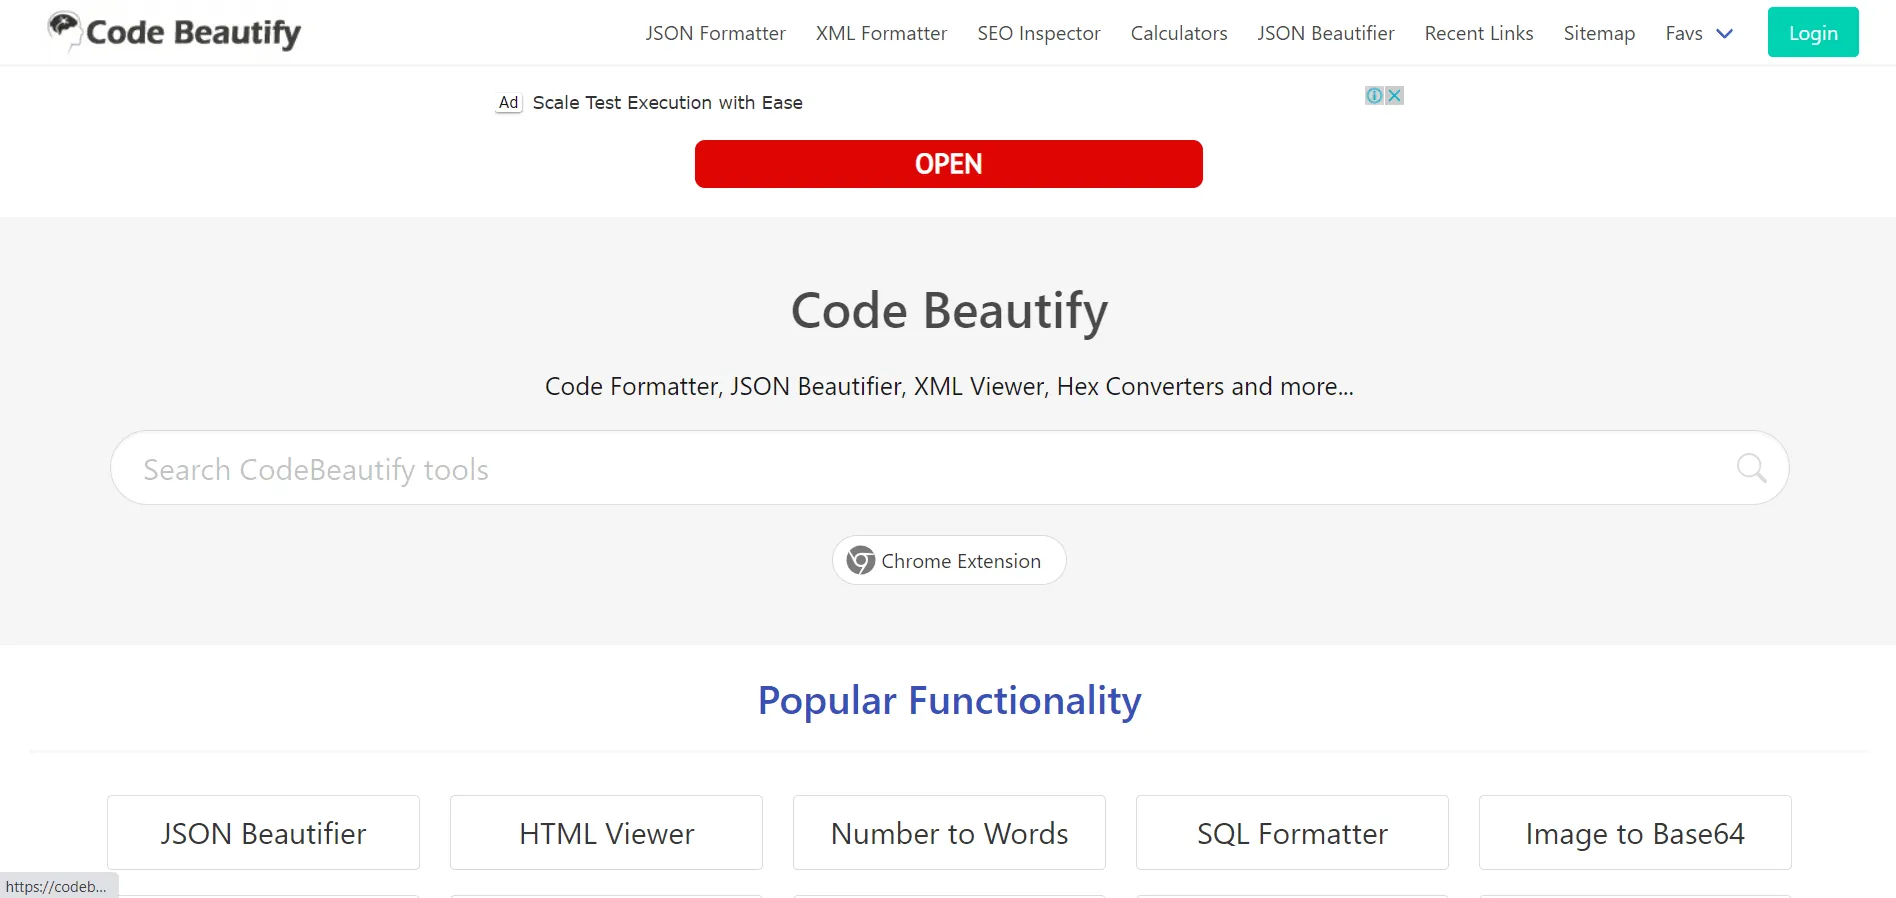Launch the HTML Viewer tool
1896x898 pixels.
pyautogui.click(x=606, y=832)
